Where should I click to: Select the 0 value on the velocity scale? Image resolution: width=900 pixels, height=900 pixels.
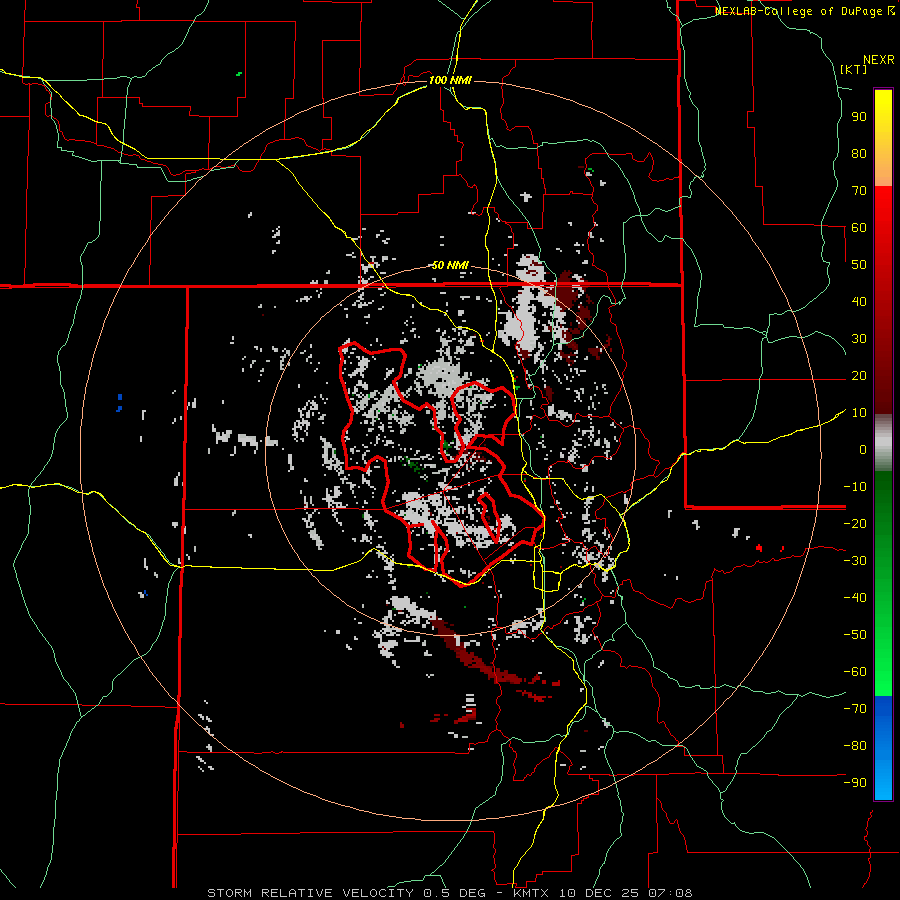(863, 449)
